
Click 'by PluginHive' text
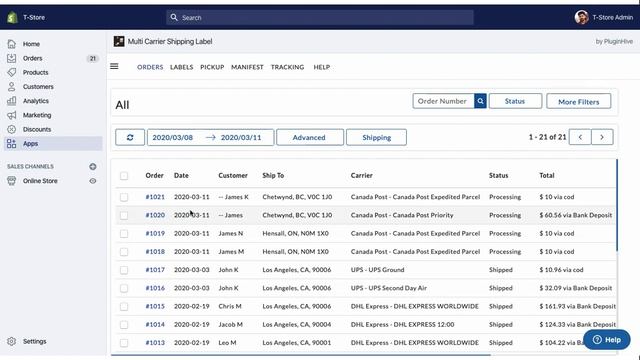coord(614,42)
